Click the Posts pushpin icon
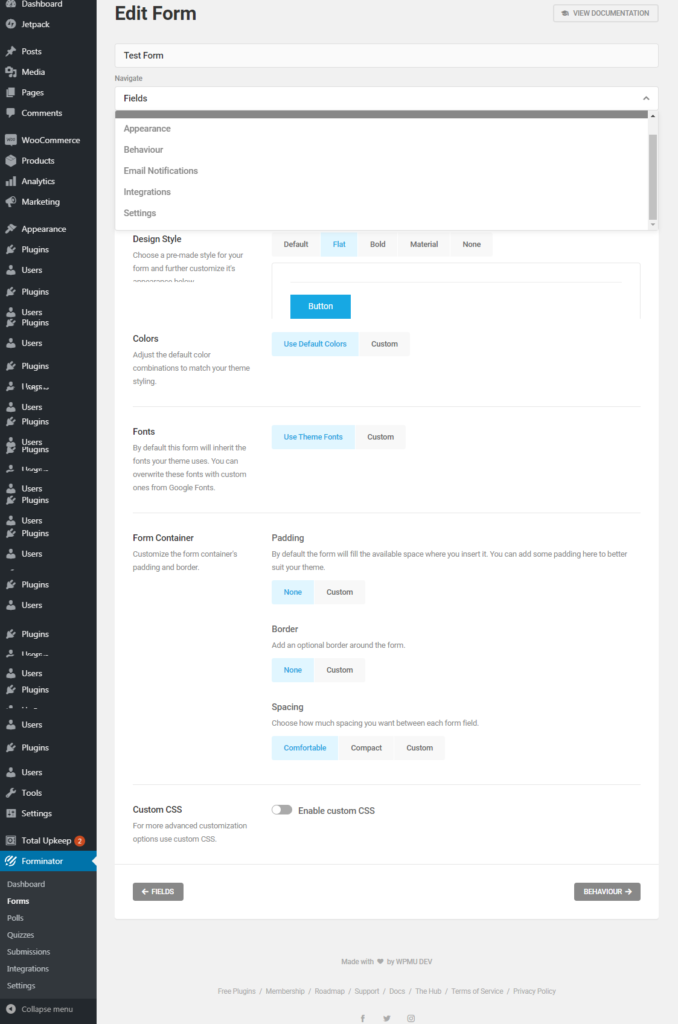Screen dimensions: 678x1024 tap(10, 51)
